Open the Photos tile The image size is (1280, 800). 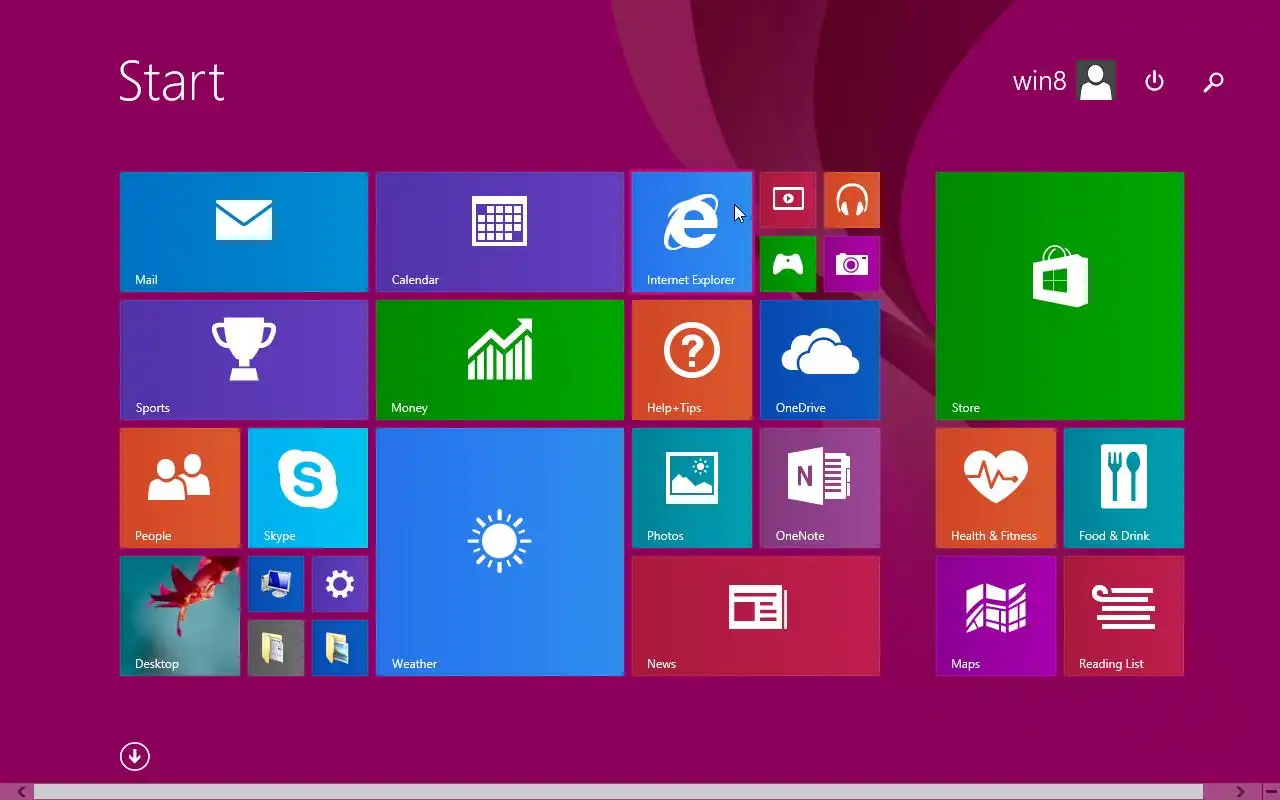(692, 488)
